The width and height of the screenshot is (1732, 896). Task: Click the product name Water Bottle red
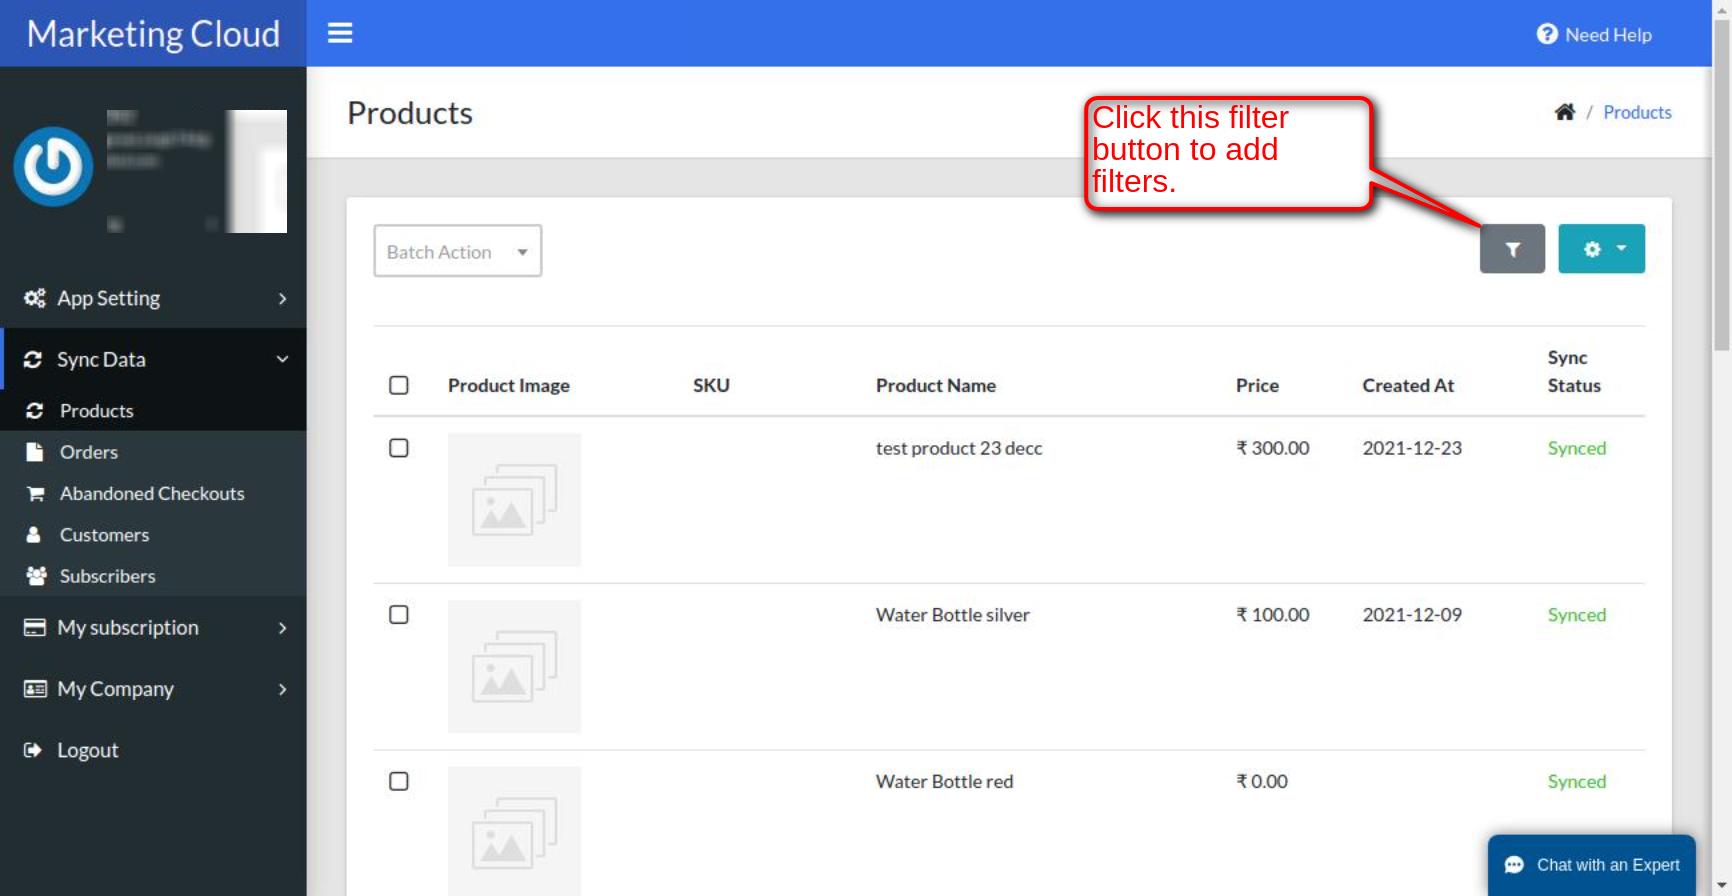(945, 781)
